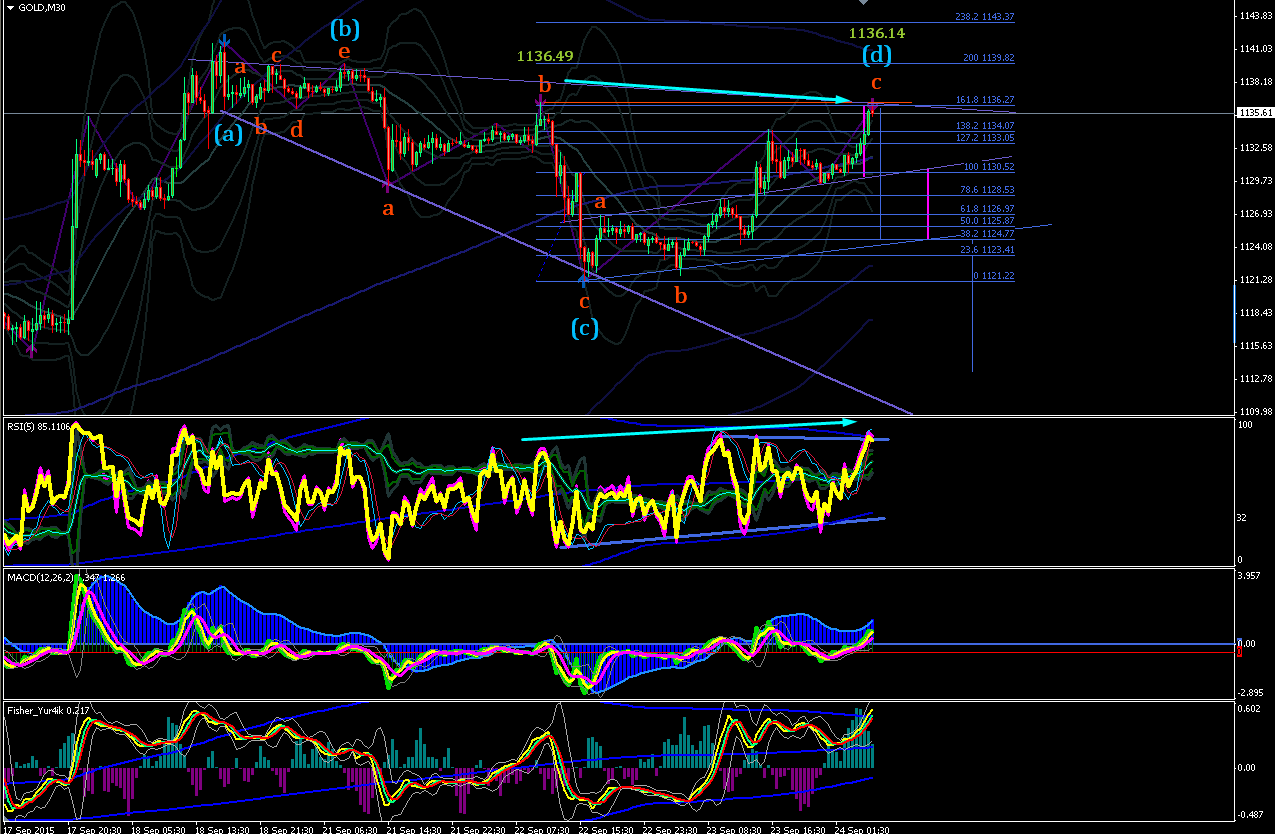Click Fibonacci level 23.6 1123.41
1275x834 pixels.
click(x=987, y=249)
